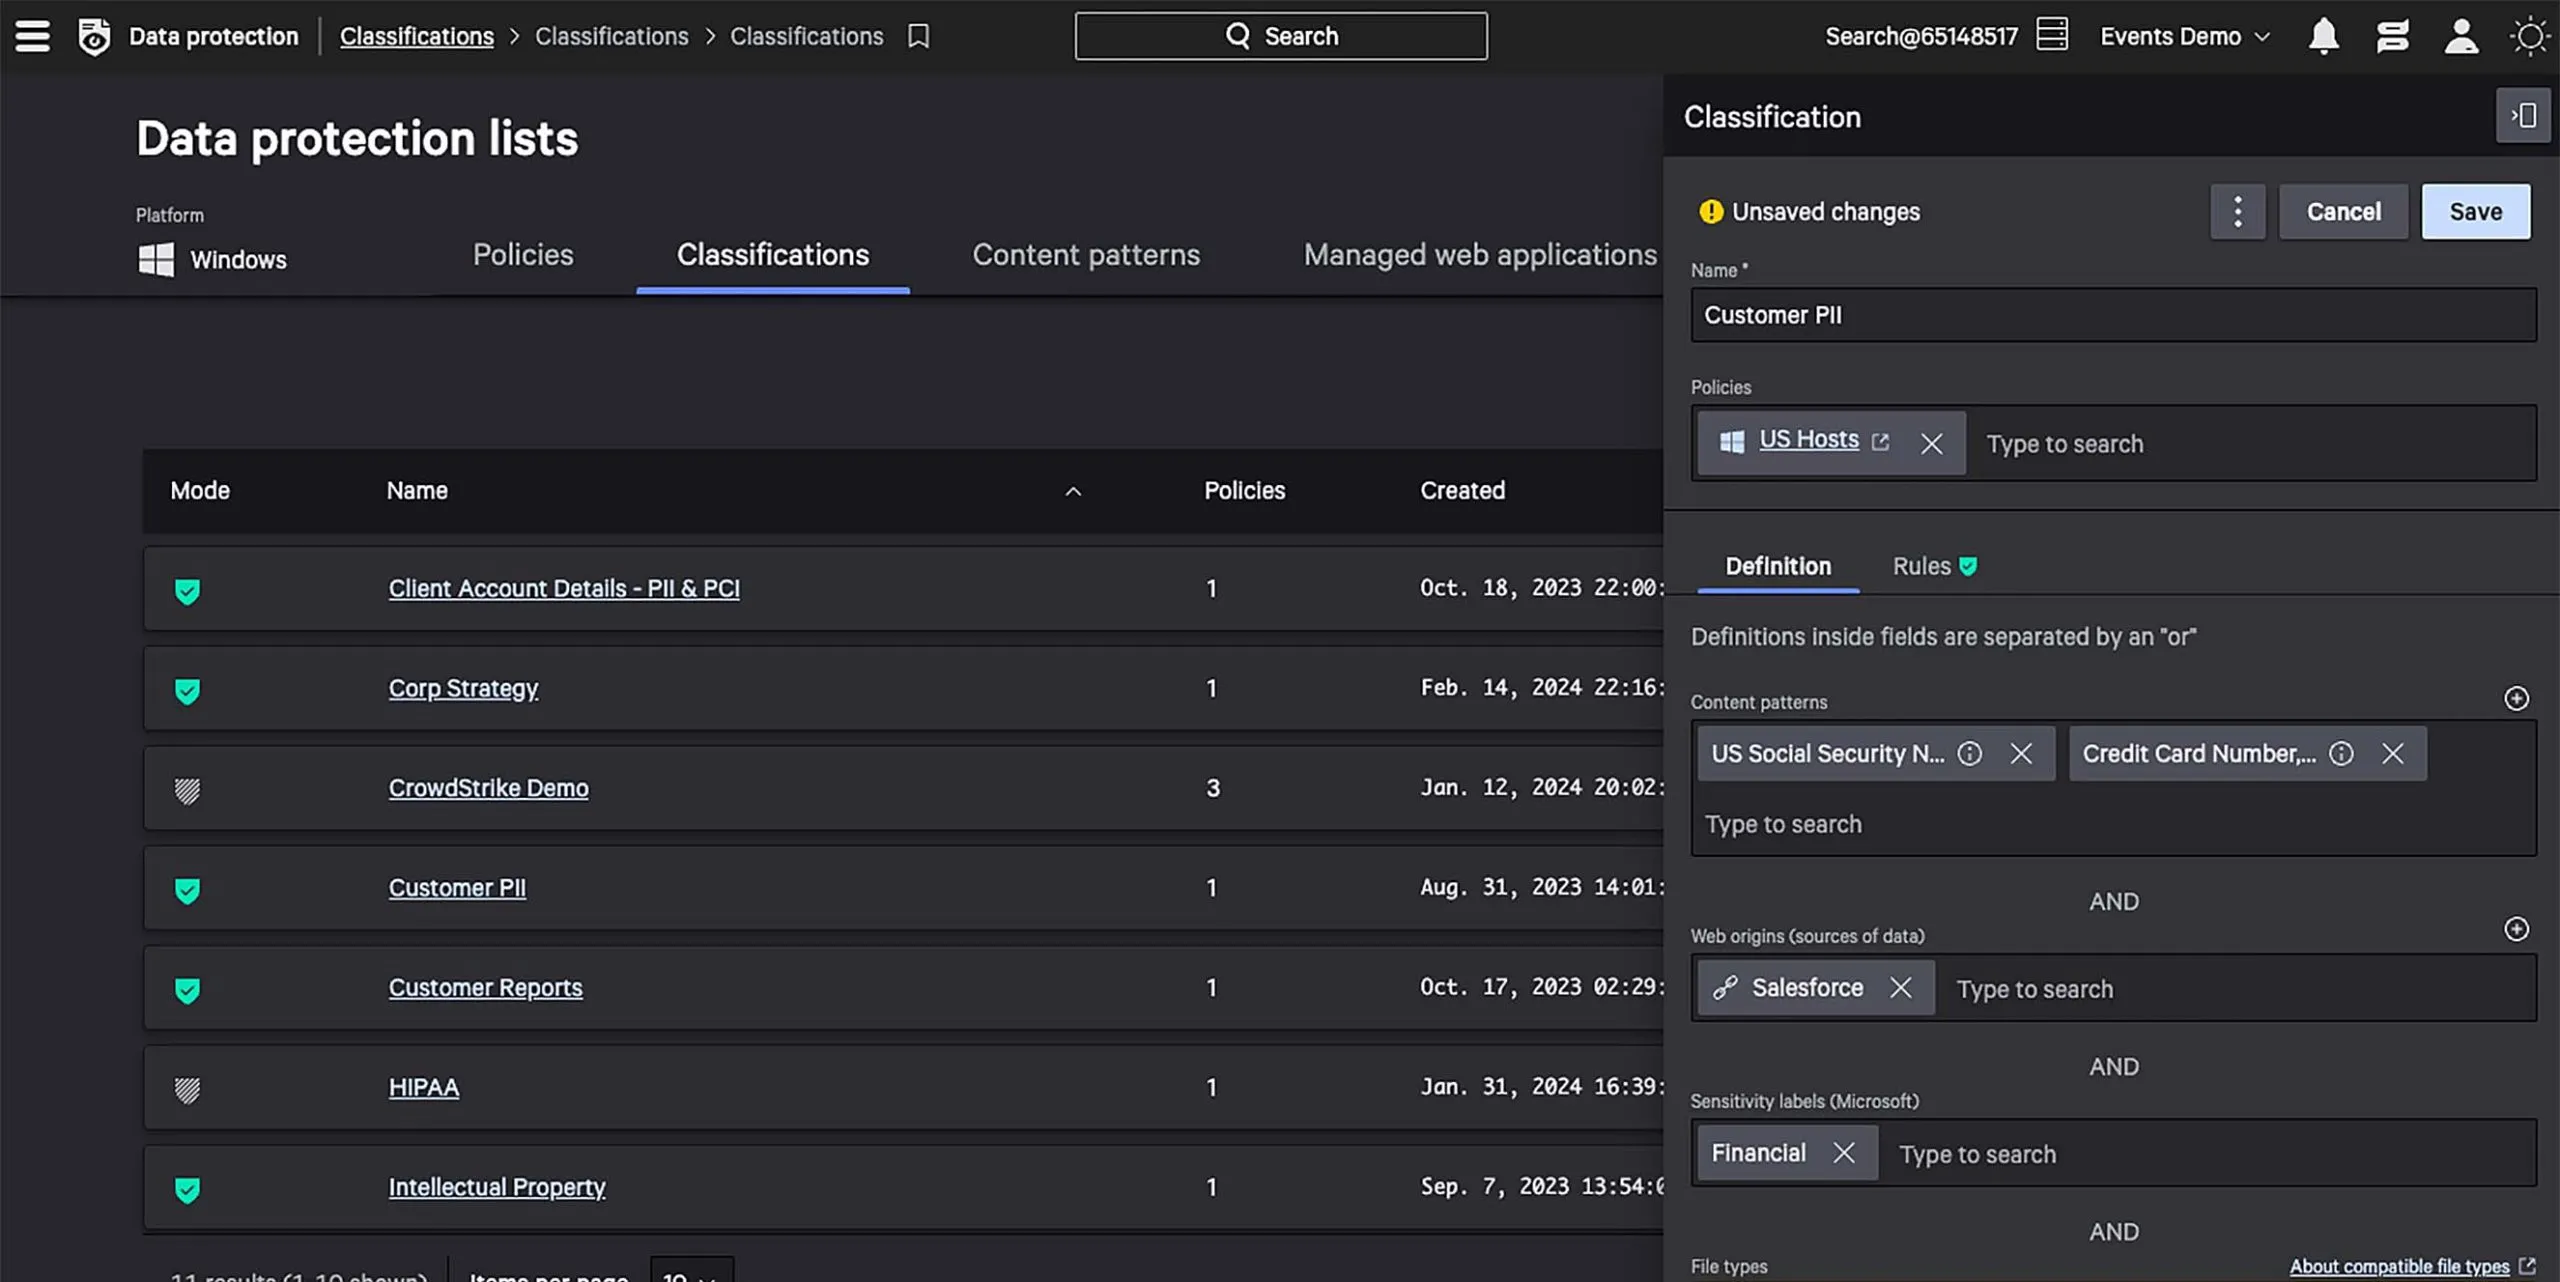The image size is (2560, 1282).
Task: Open the Windows platform selector
Action: click(x=212, y=260)
